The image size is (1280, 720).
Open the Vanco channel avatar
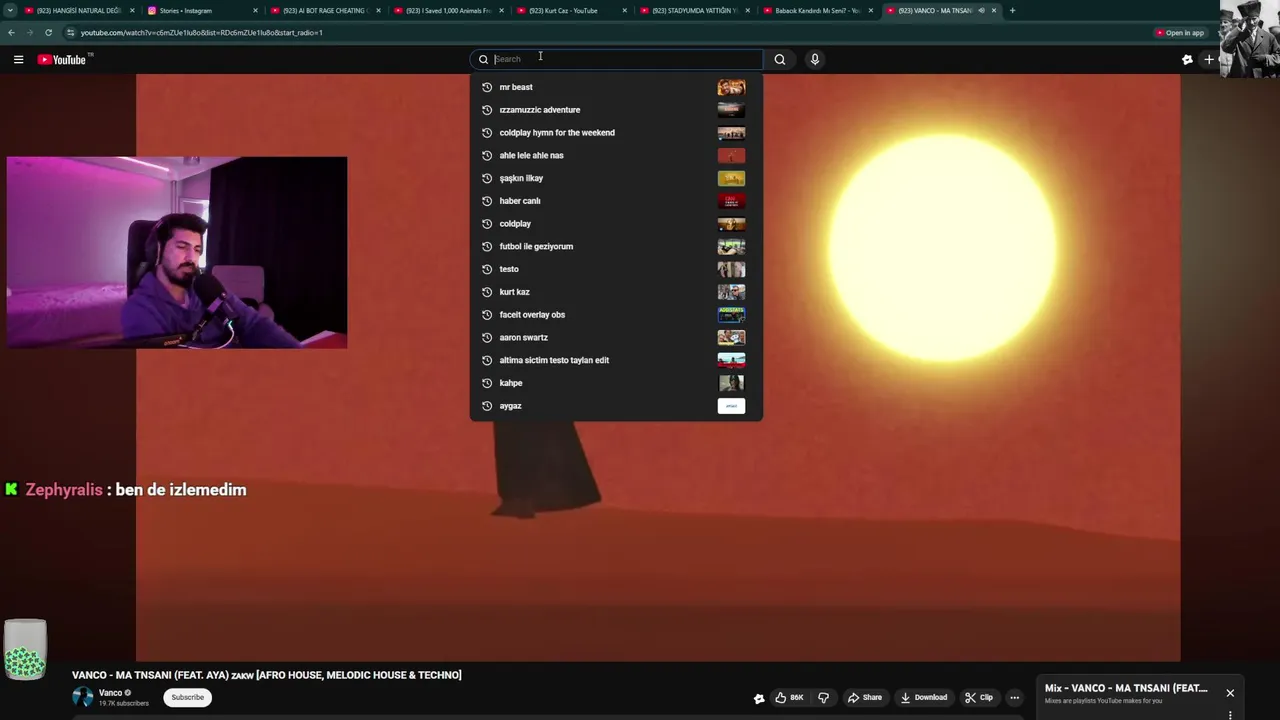pyautogui.click(x=83, y=696)
